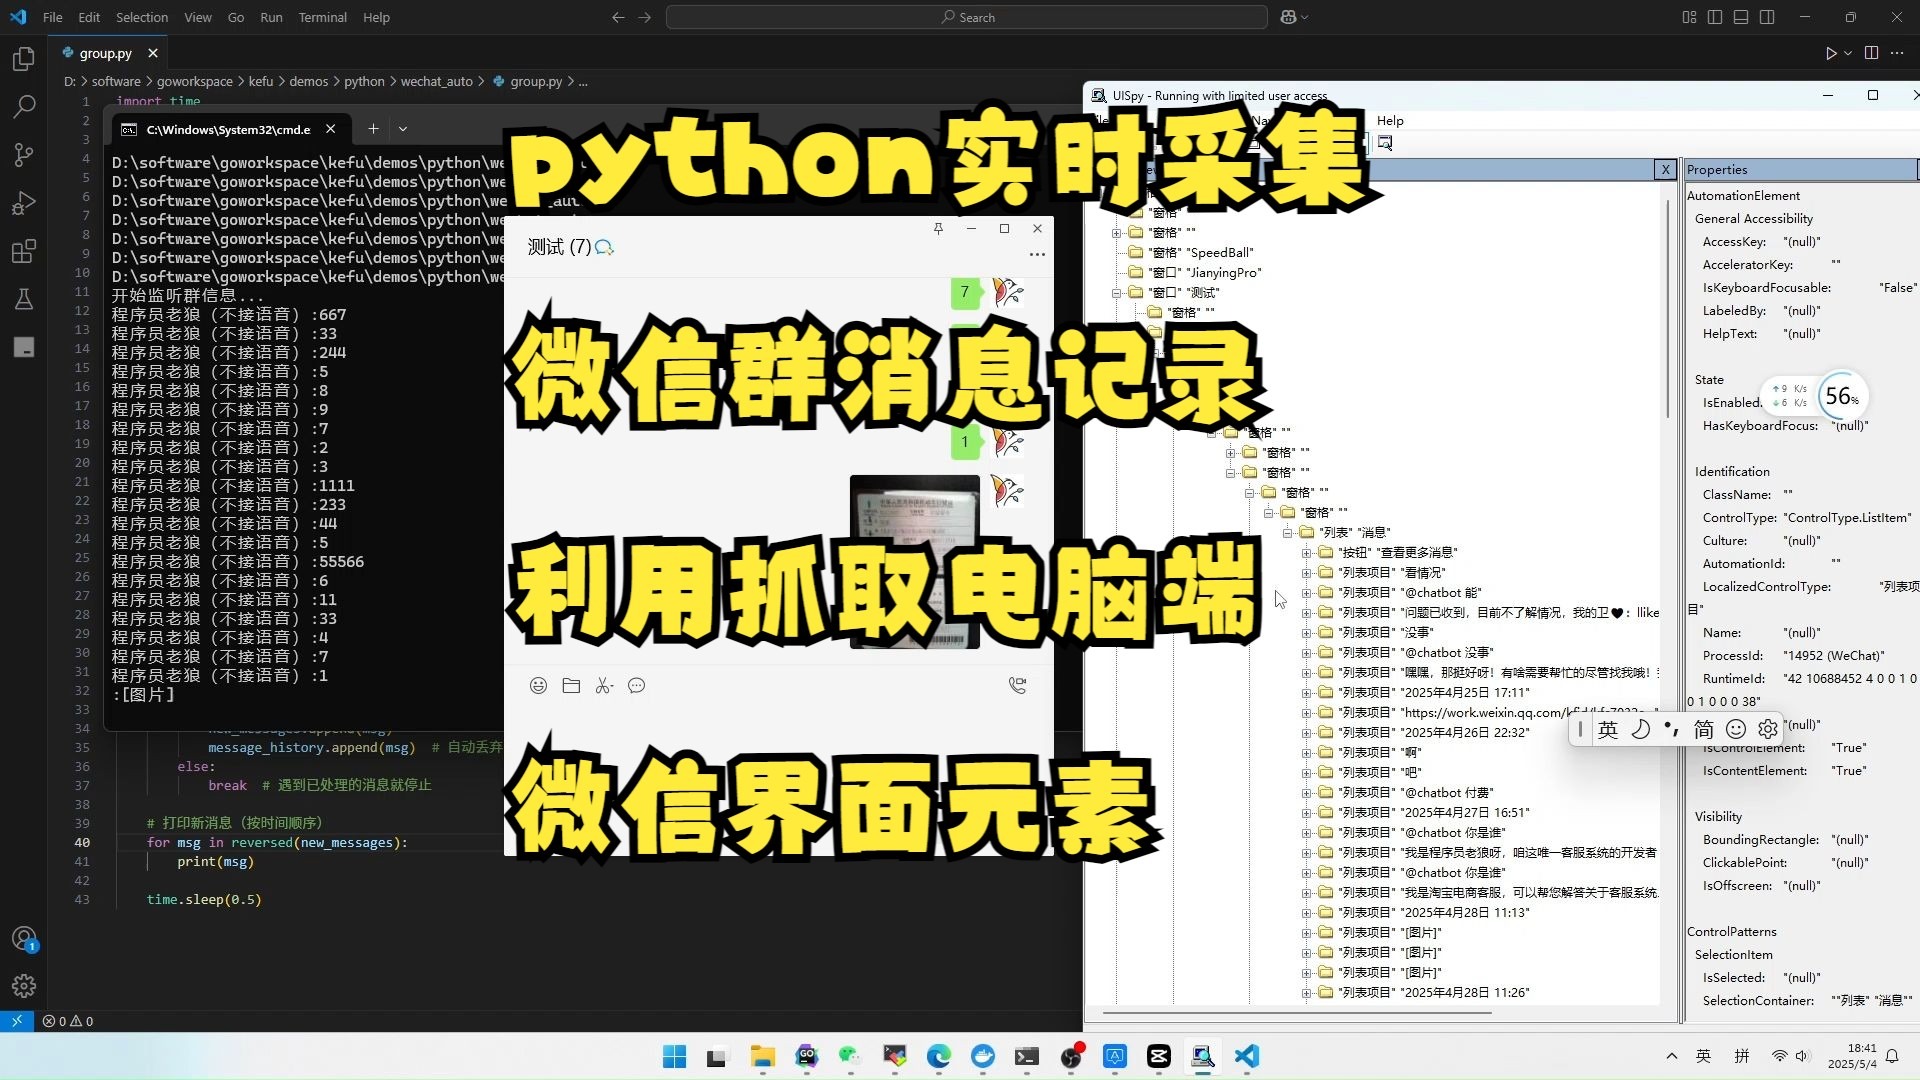The image size is (1920, 1080).
Task: Open the photo thumbnail in WeChat chat
Action: tap(914, 562)
